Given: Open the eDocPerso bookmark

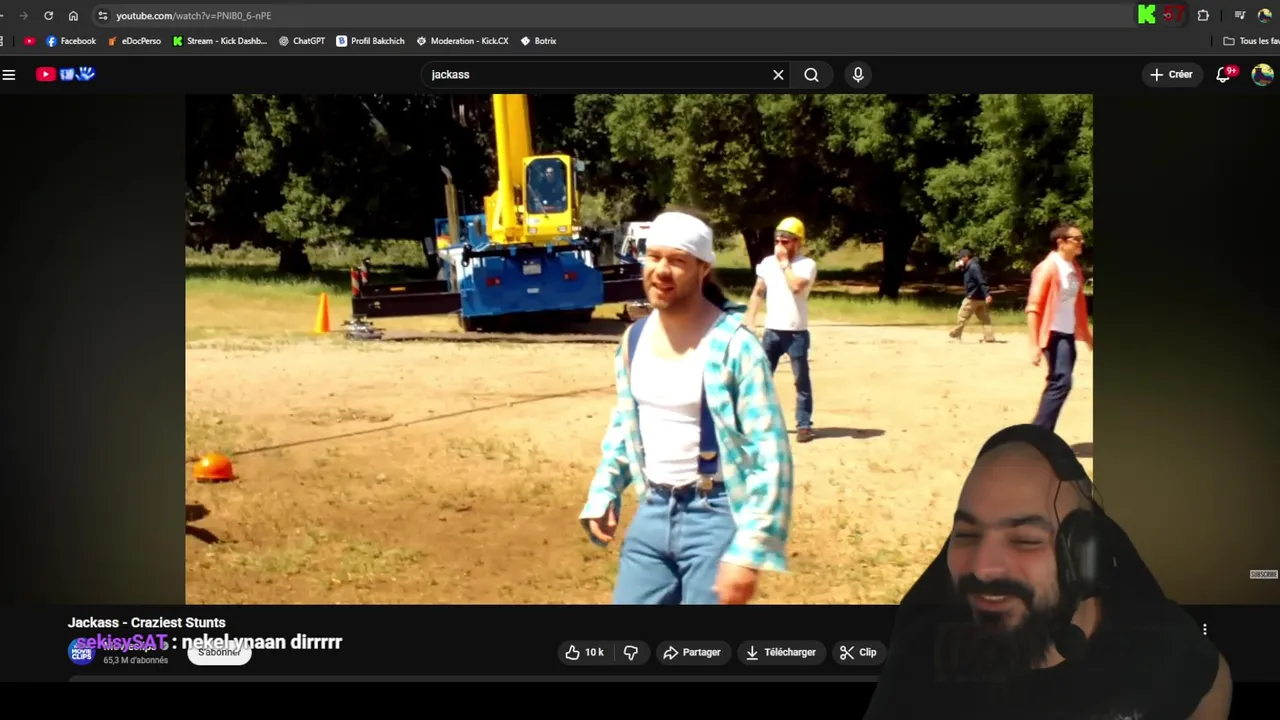Looking at the screenshot, I should point(134,41).
